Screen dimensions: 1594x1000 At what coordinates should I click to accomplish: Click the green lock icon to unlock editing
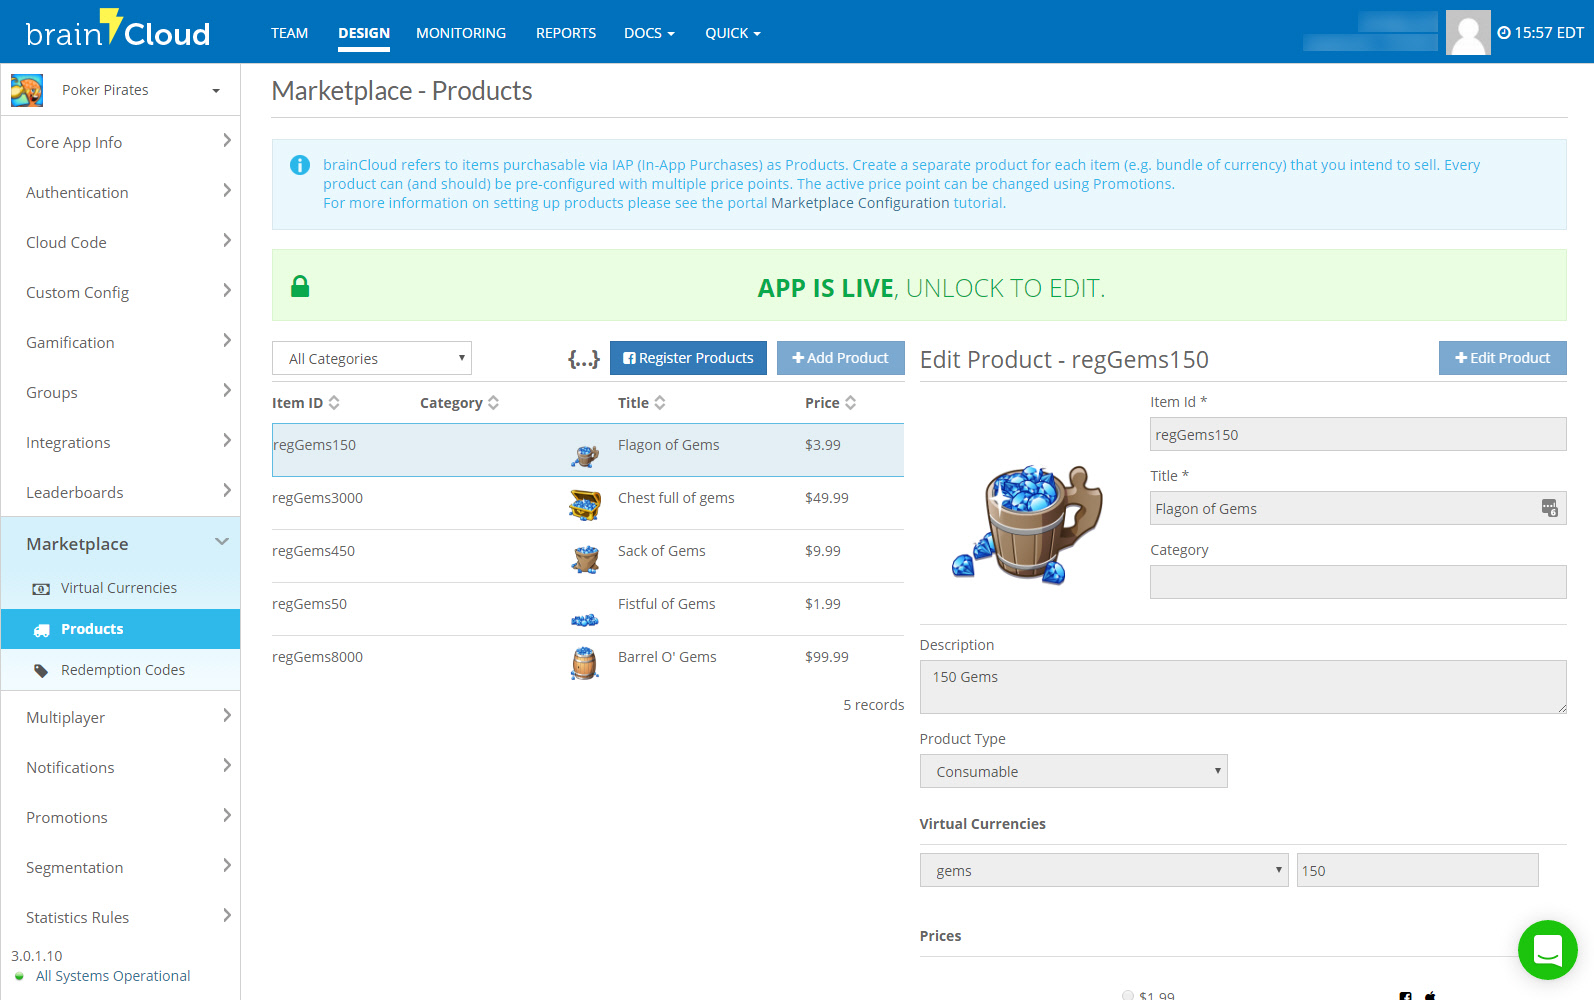point(300,287)
